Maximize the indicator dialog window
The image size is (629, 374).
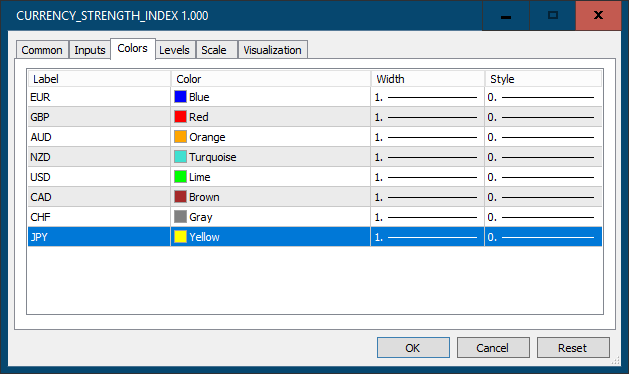(x=553, y=15)
